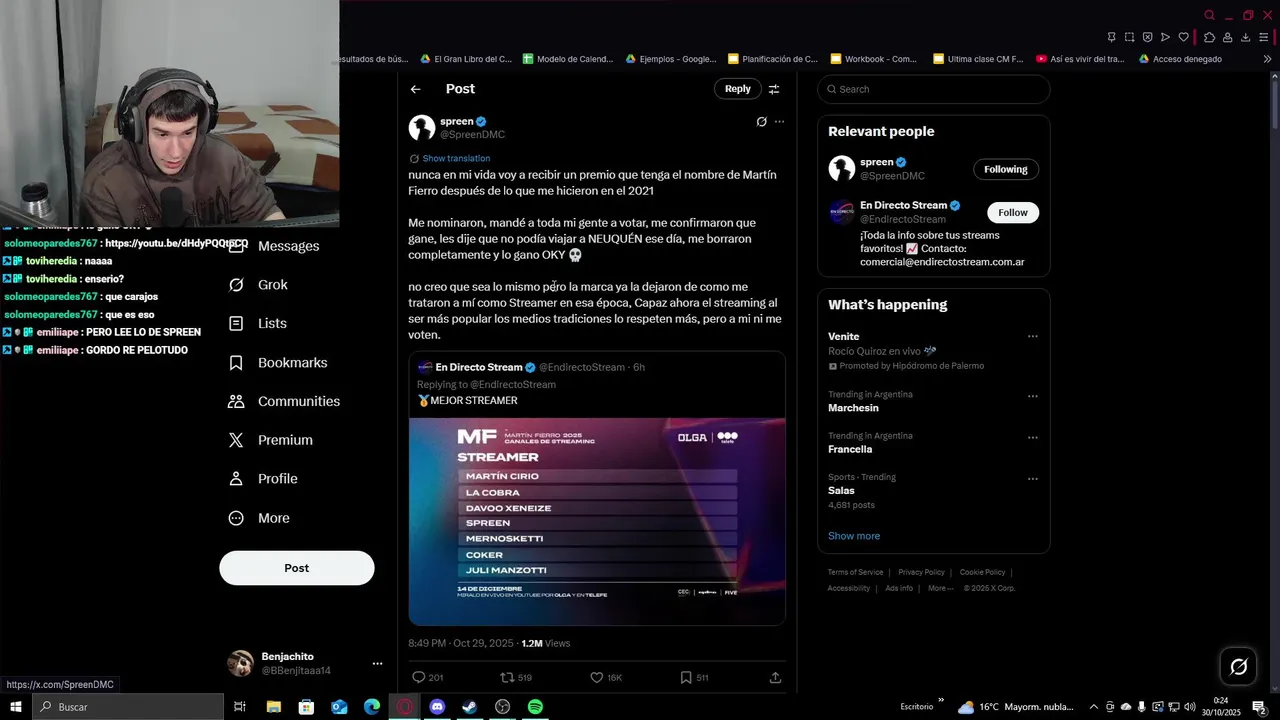Click the Marchesin trending topic

(x=853, y=408)
